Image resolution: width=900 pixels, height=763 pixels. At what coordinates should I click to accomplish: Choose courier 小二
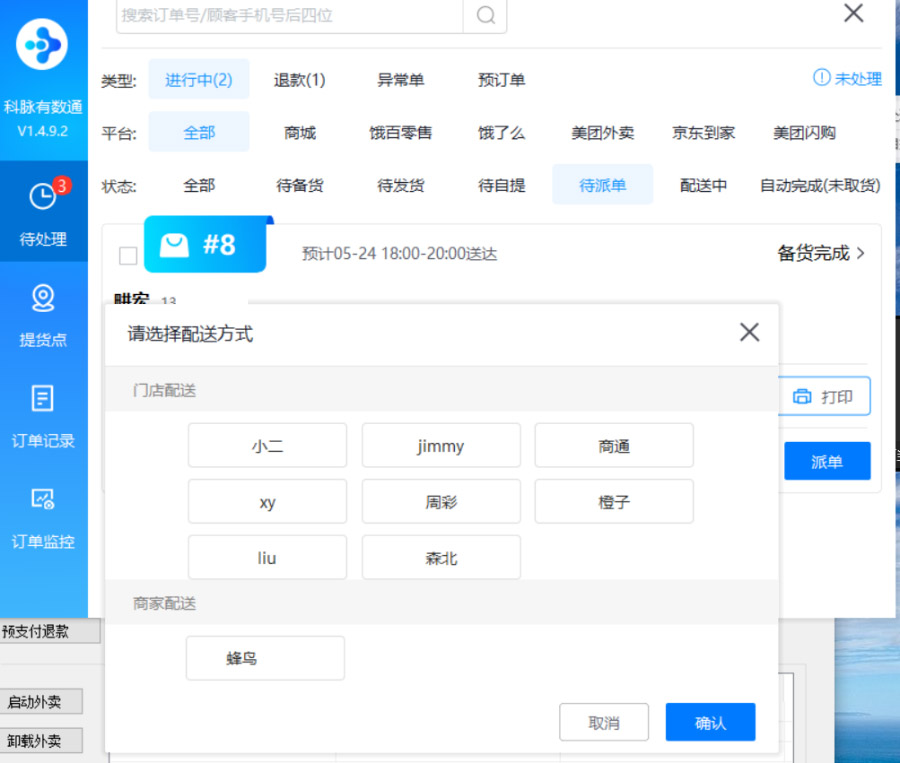[x=267, y=446]
